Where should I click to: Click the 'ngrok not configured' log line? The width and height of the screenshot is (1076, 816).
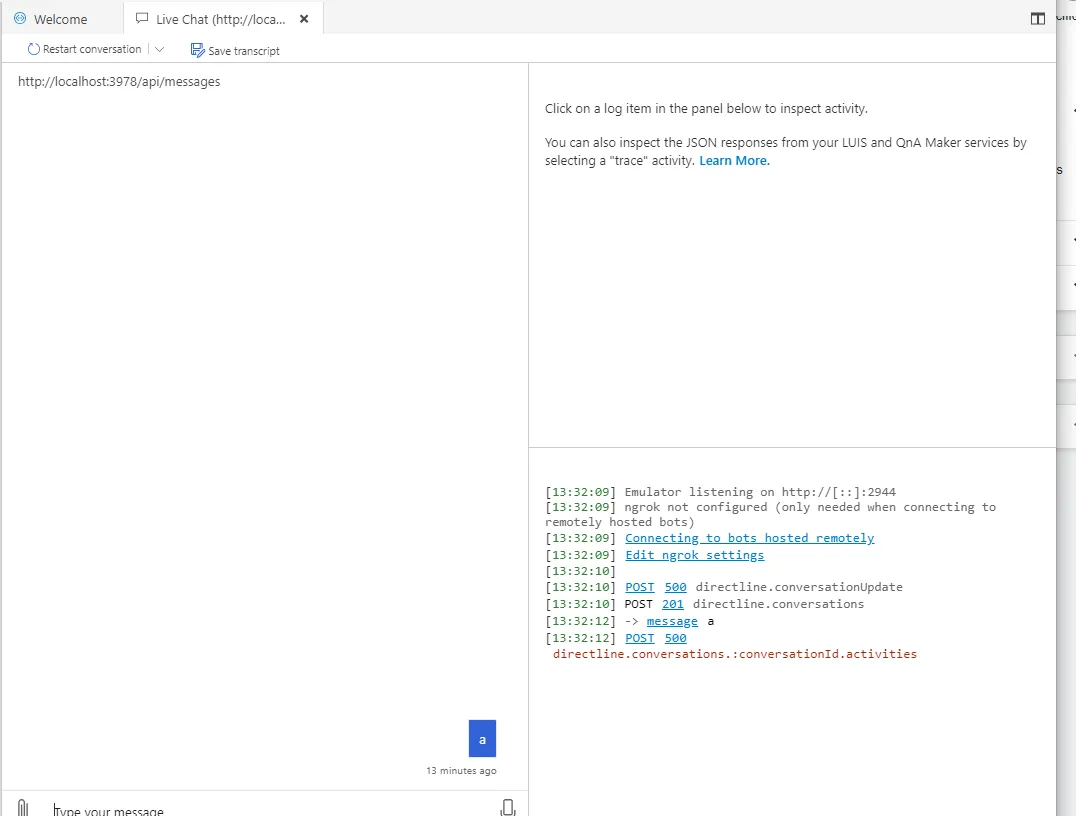coord(771,515)
